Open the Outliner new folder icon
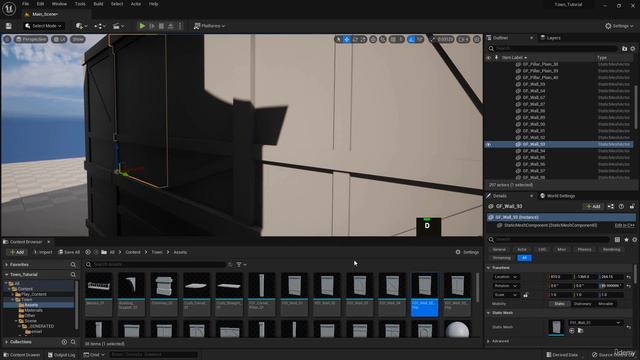Image resolution: width=640 pixels, height=360 pixels. (x=624, y=48)
